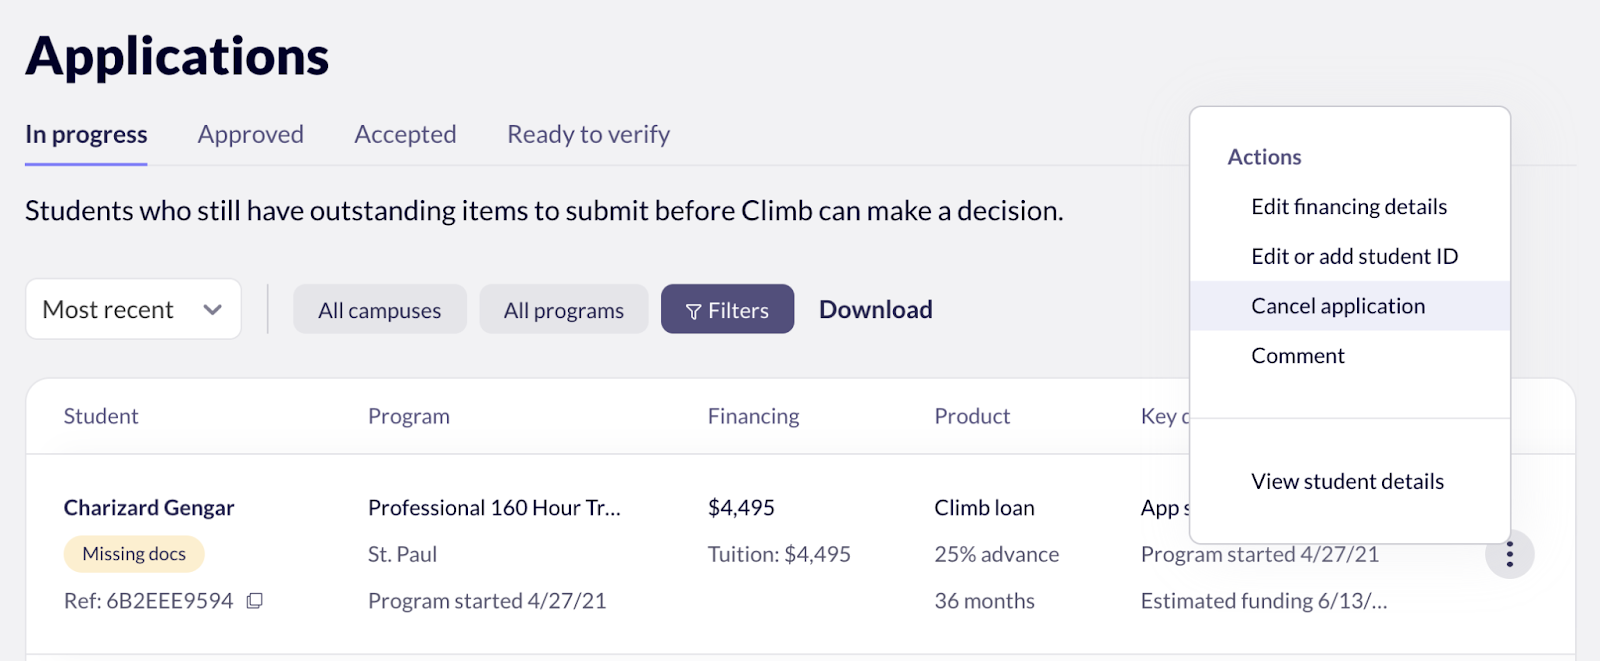Expand the Most recent sort dropdown

pyautogui.click(x=133, y=309)
